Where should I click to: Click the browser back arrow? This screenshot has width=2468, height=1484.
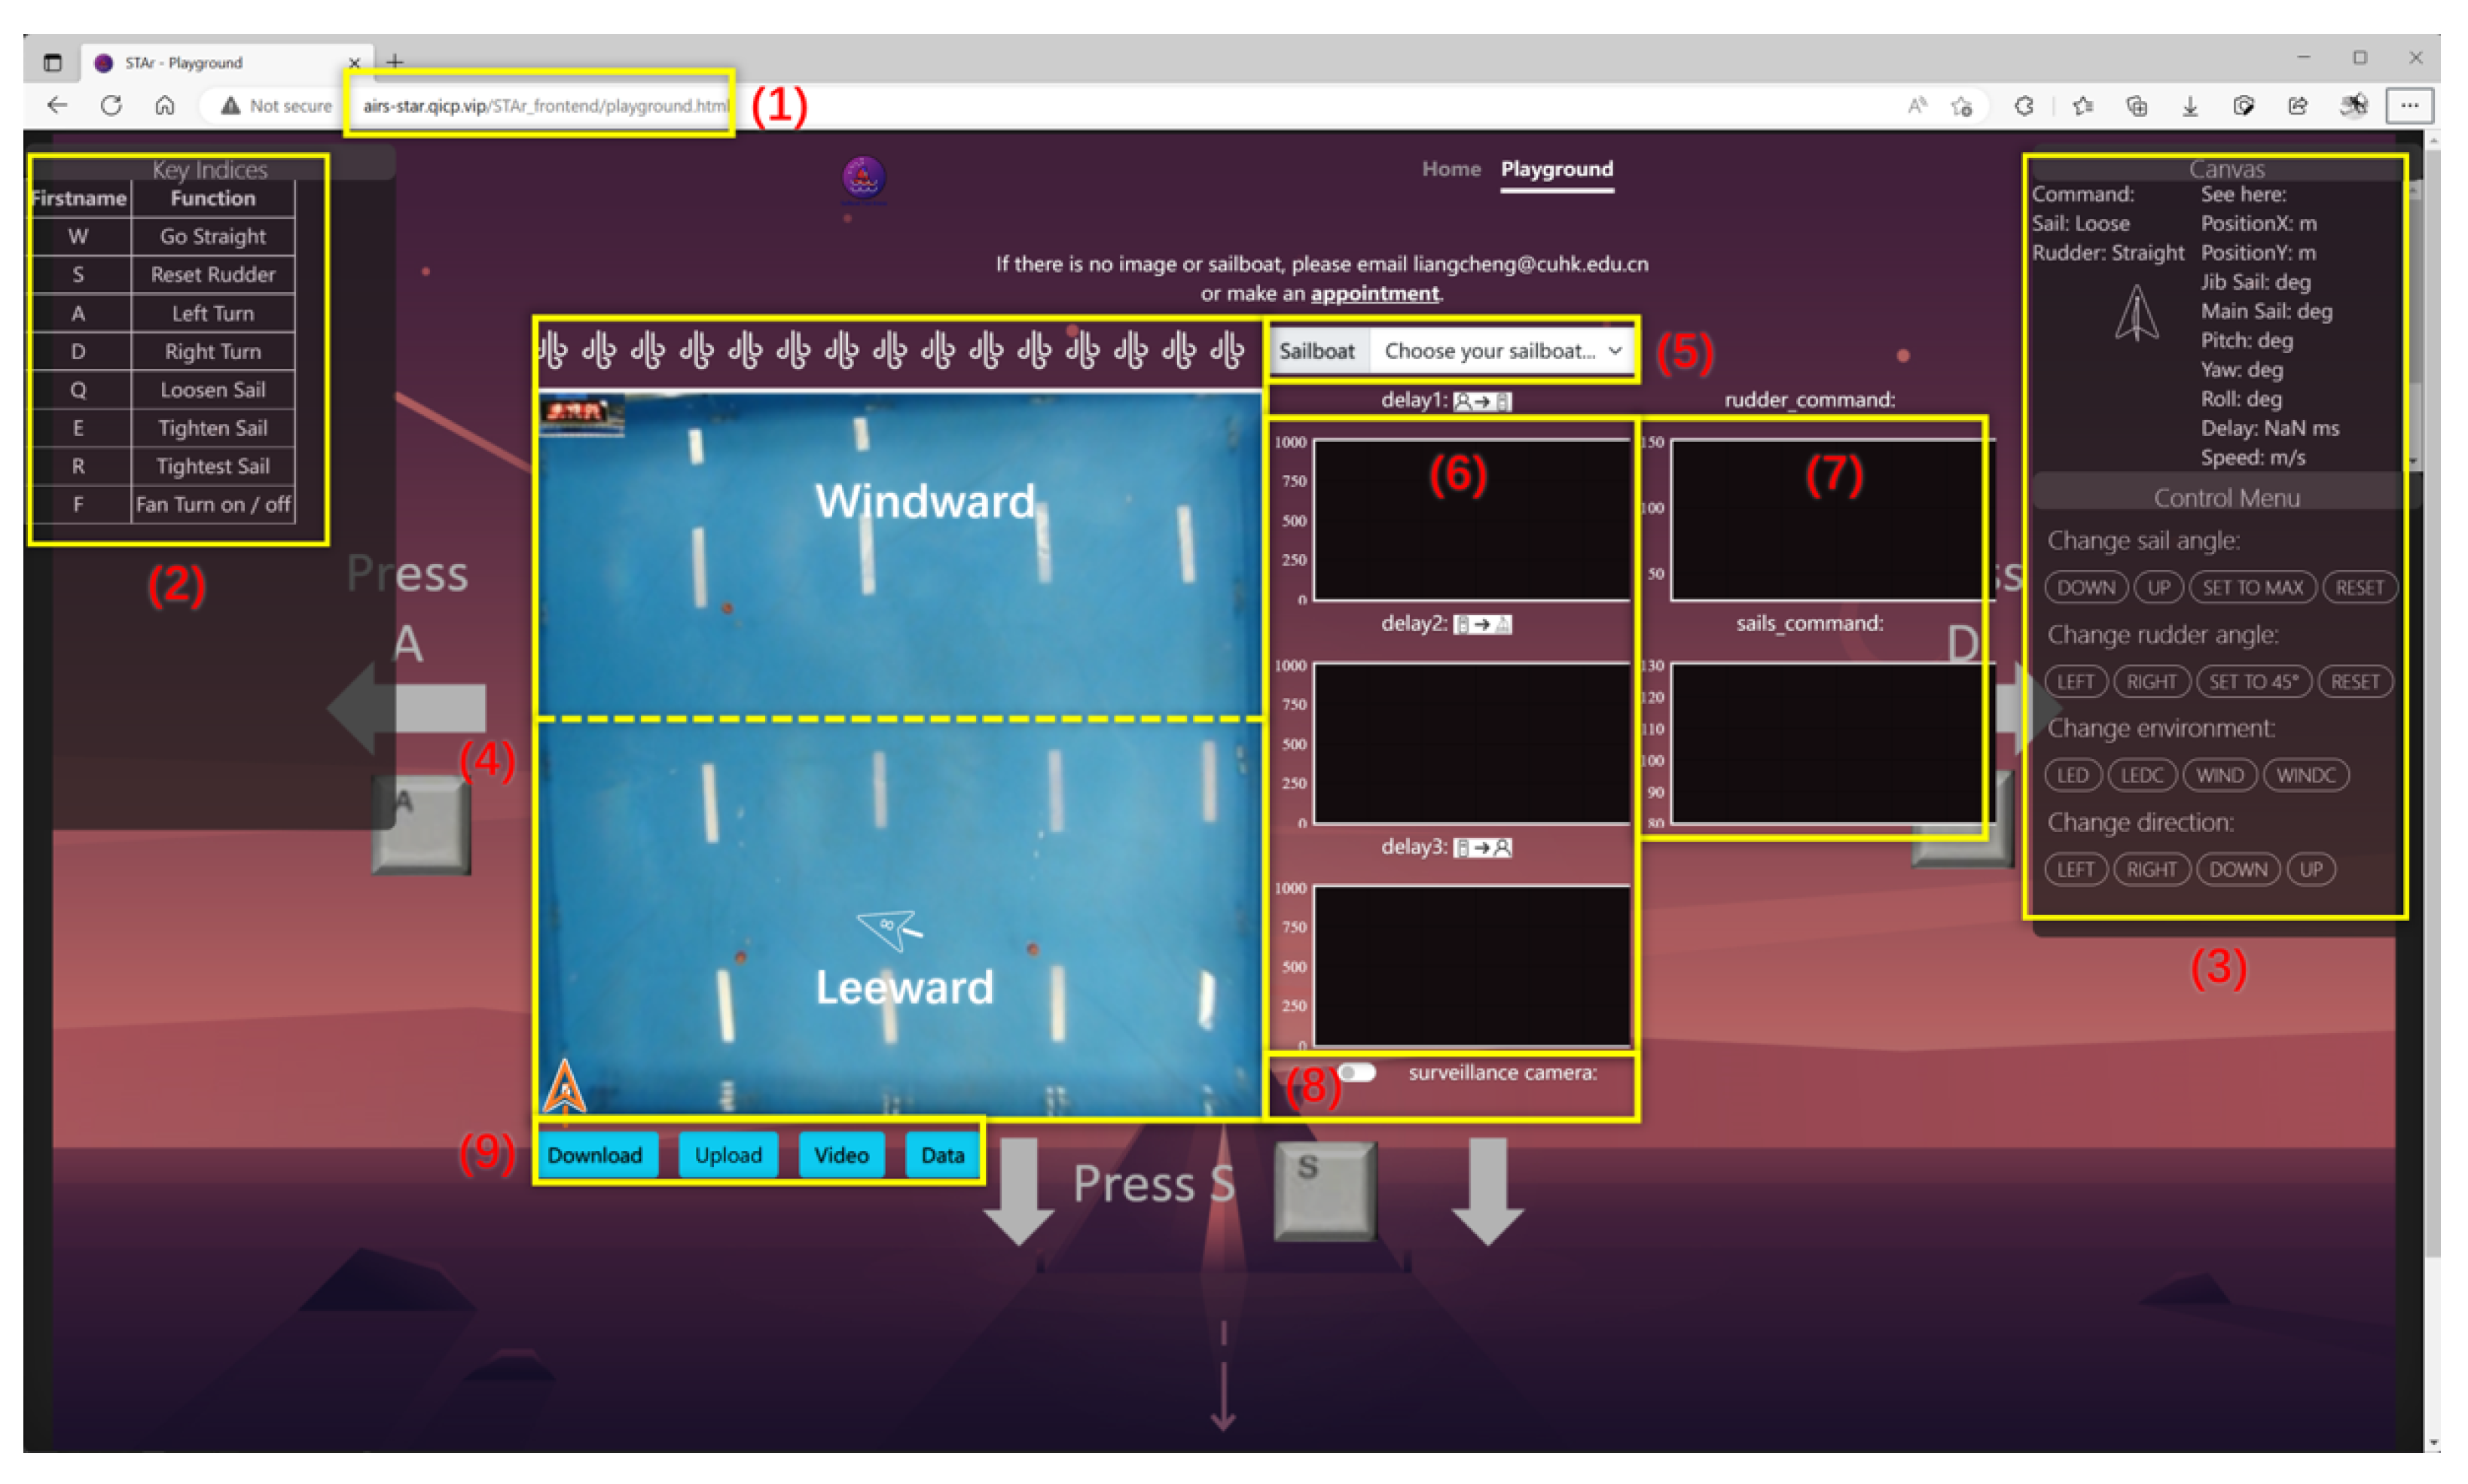[x=57, y=105]
